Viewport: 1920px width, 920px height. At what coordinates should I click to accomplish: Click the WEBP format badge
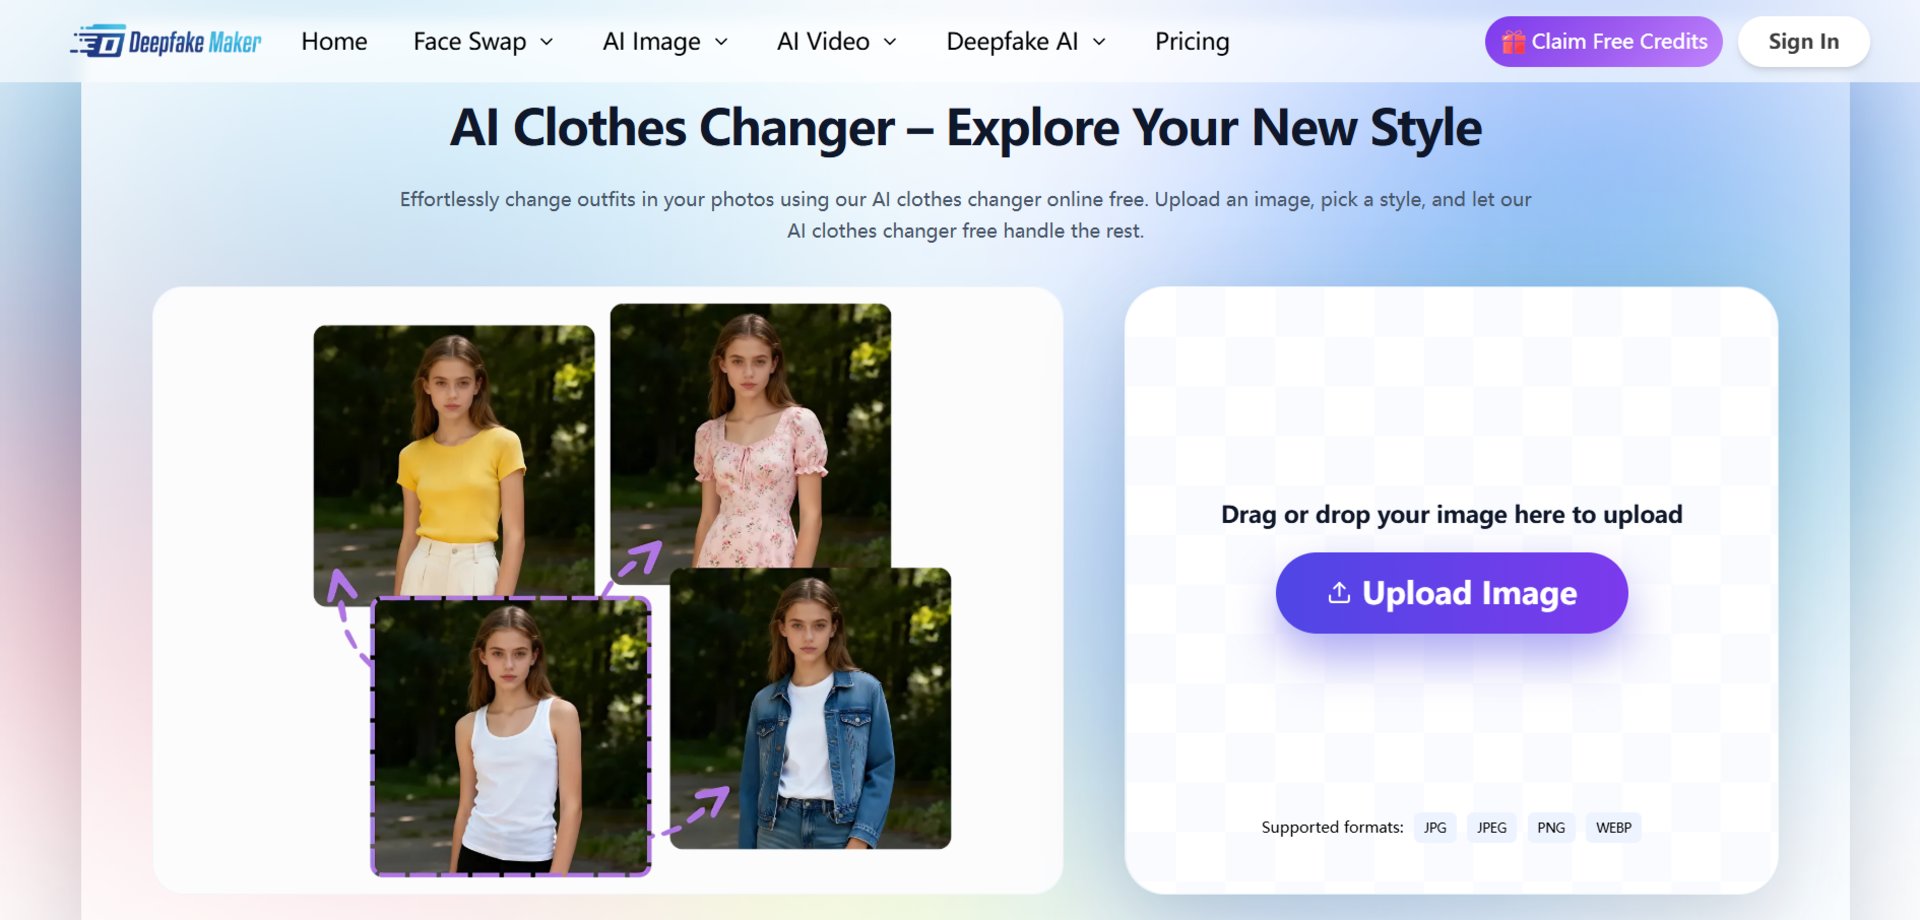(1613, 828)
